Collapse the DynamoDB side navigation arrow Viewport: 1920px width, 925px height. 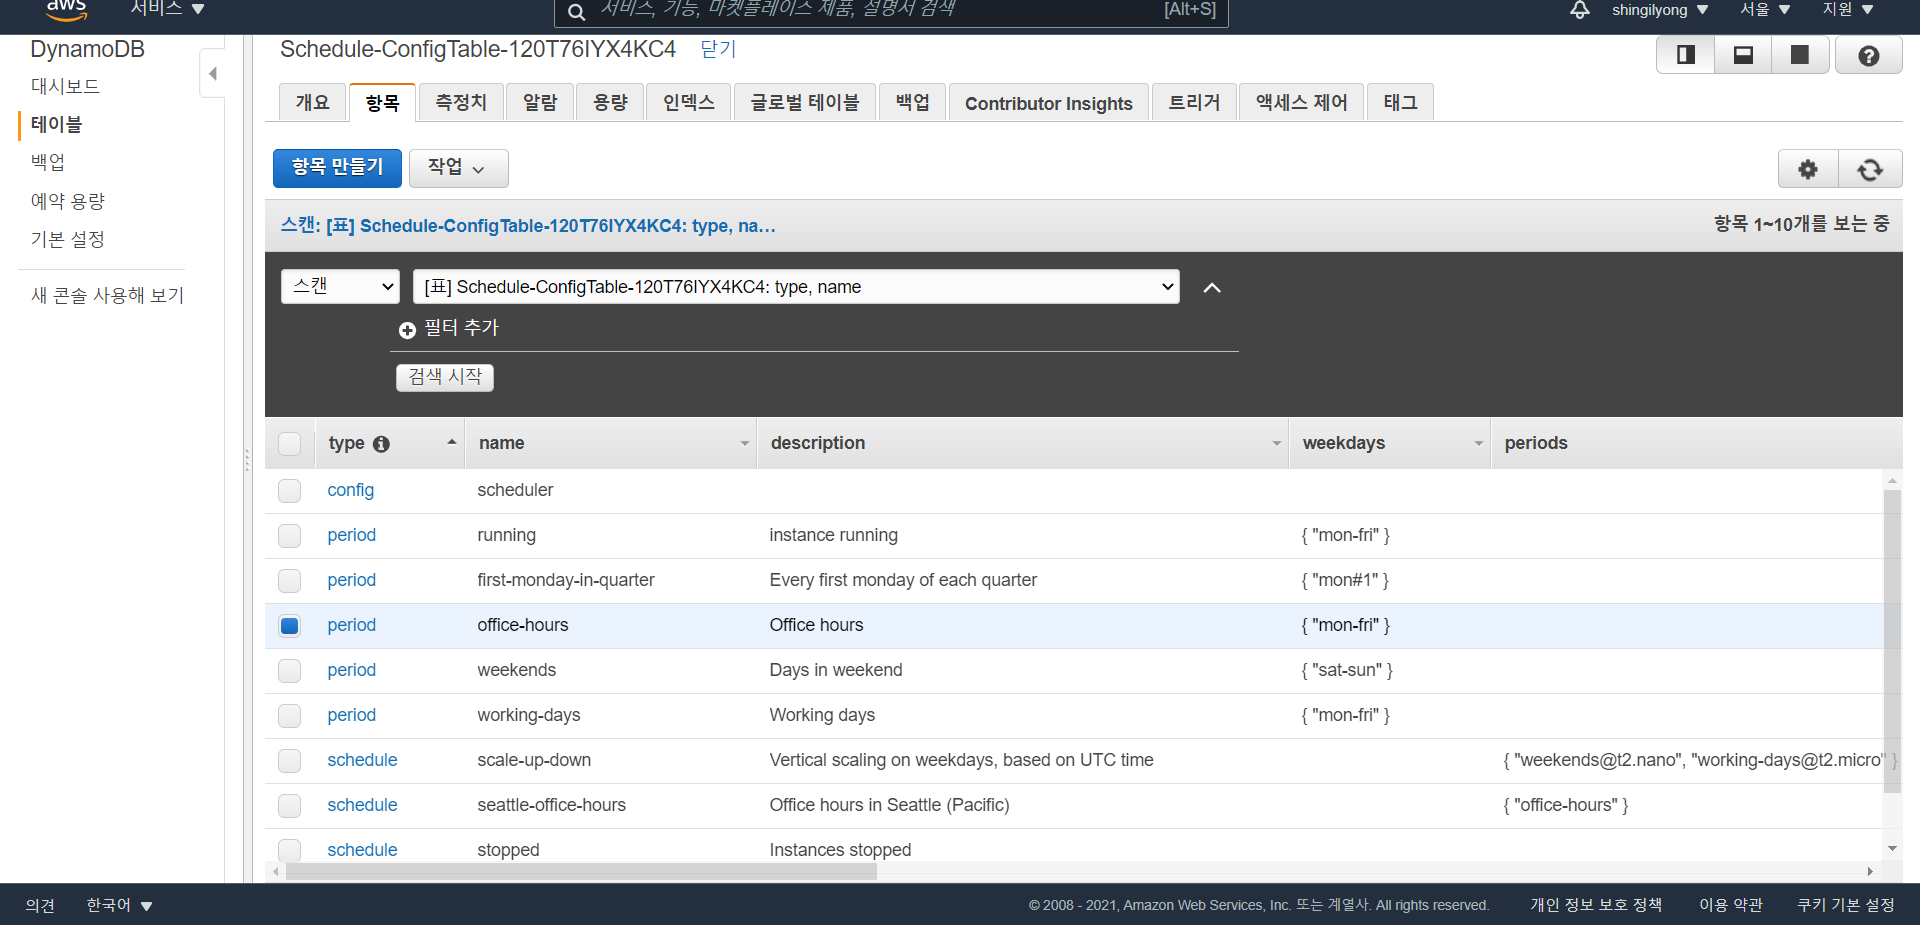coord(212,74)
